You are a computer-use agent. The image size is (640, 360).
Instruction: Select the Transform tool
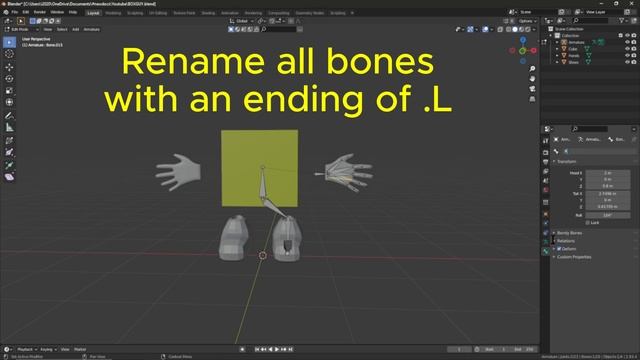pyautogui.click(x=9, y=102)
